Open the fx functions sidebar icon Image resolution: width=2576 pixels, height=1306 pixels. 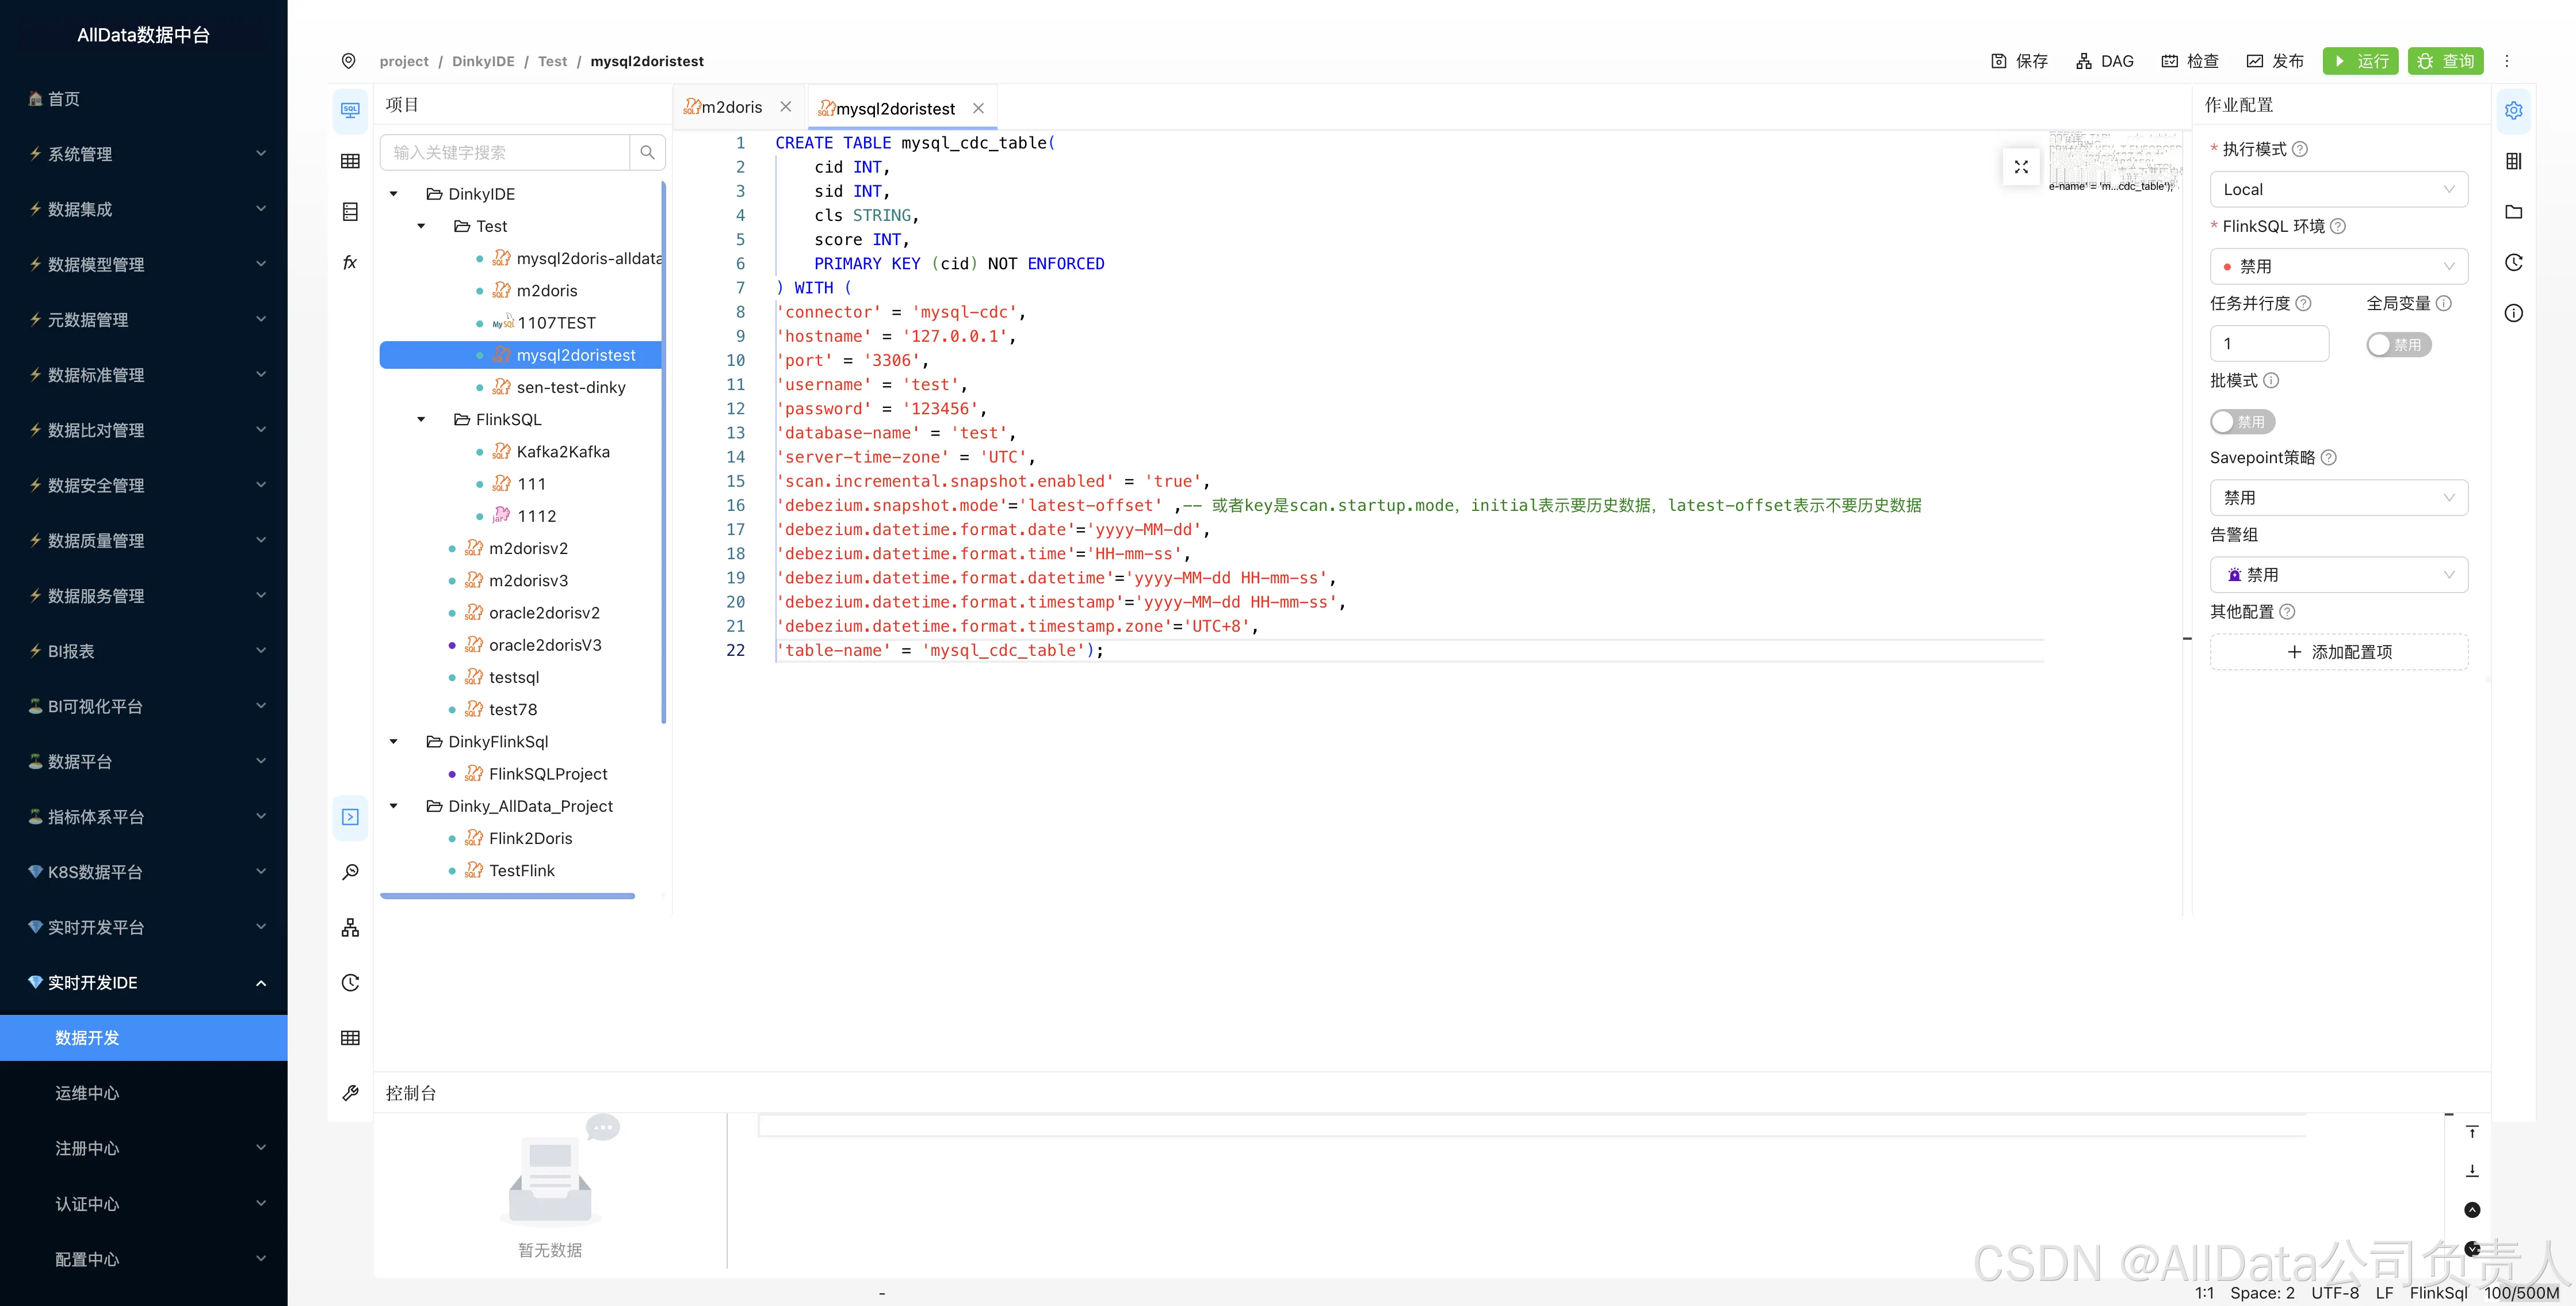pyautogui.click(x=350, y=263)
